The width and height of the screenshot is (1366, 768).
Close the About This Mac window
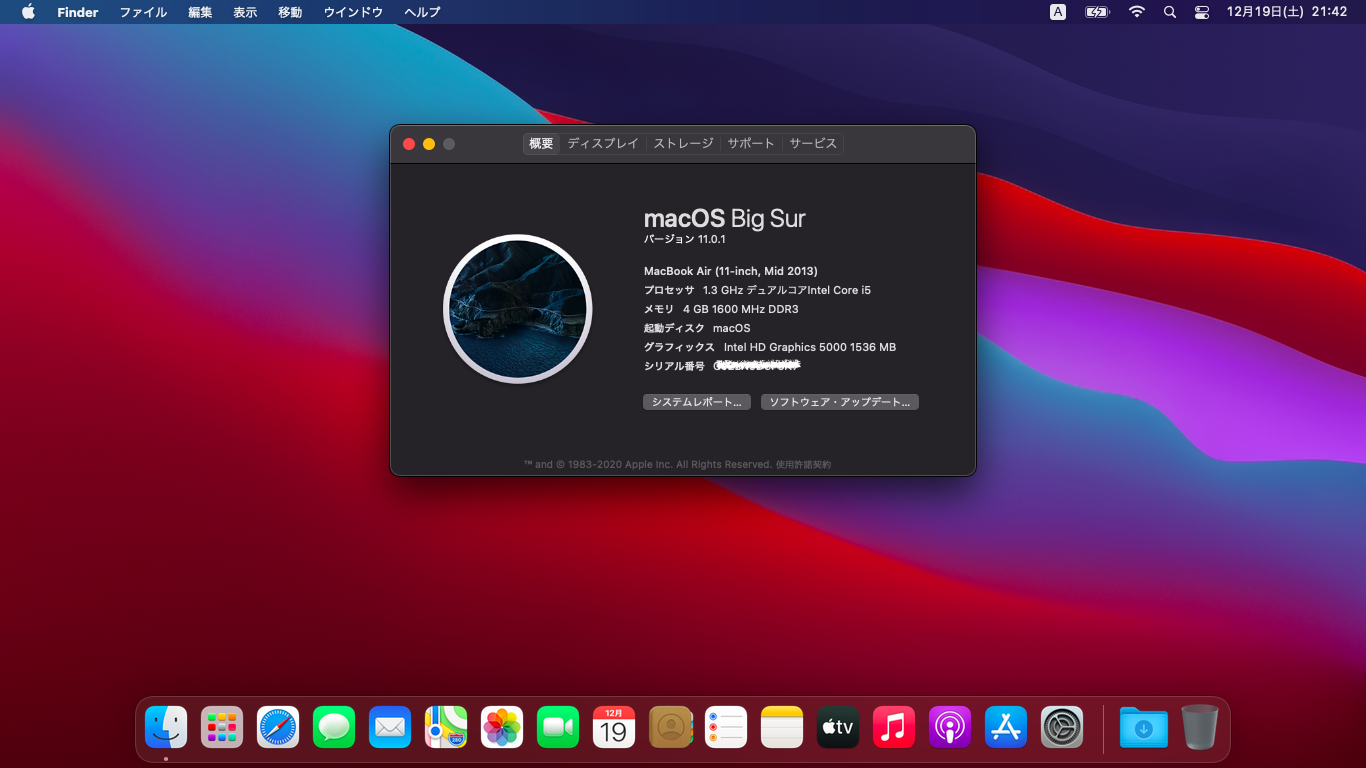409,144
